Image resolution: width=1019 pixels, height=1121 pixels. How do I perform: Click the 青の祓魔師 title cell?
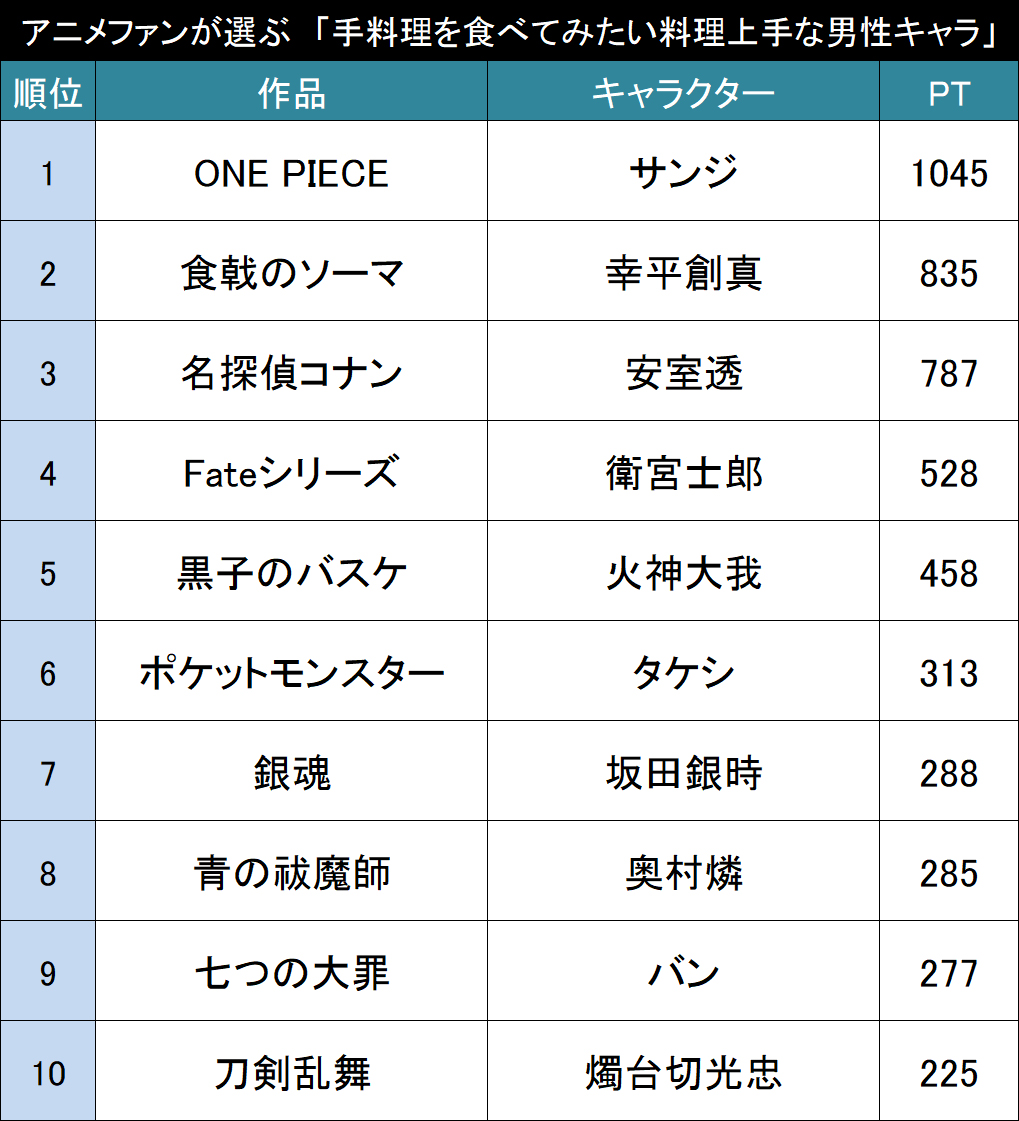click(292, 871)
